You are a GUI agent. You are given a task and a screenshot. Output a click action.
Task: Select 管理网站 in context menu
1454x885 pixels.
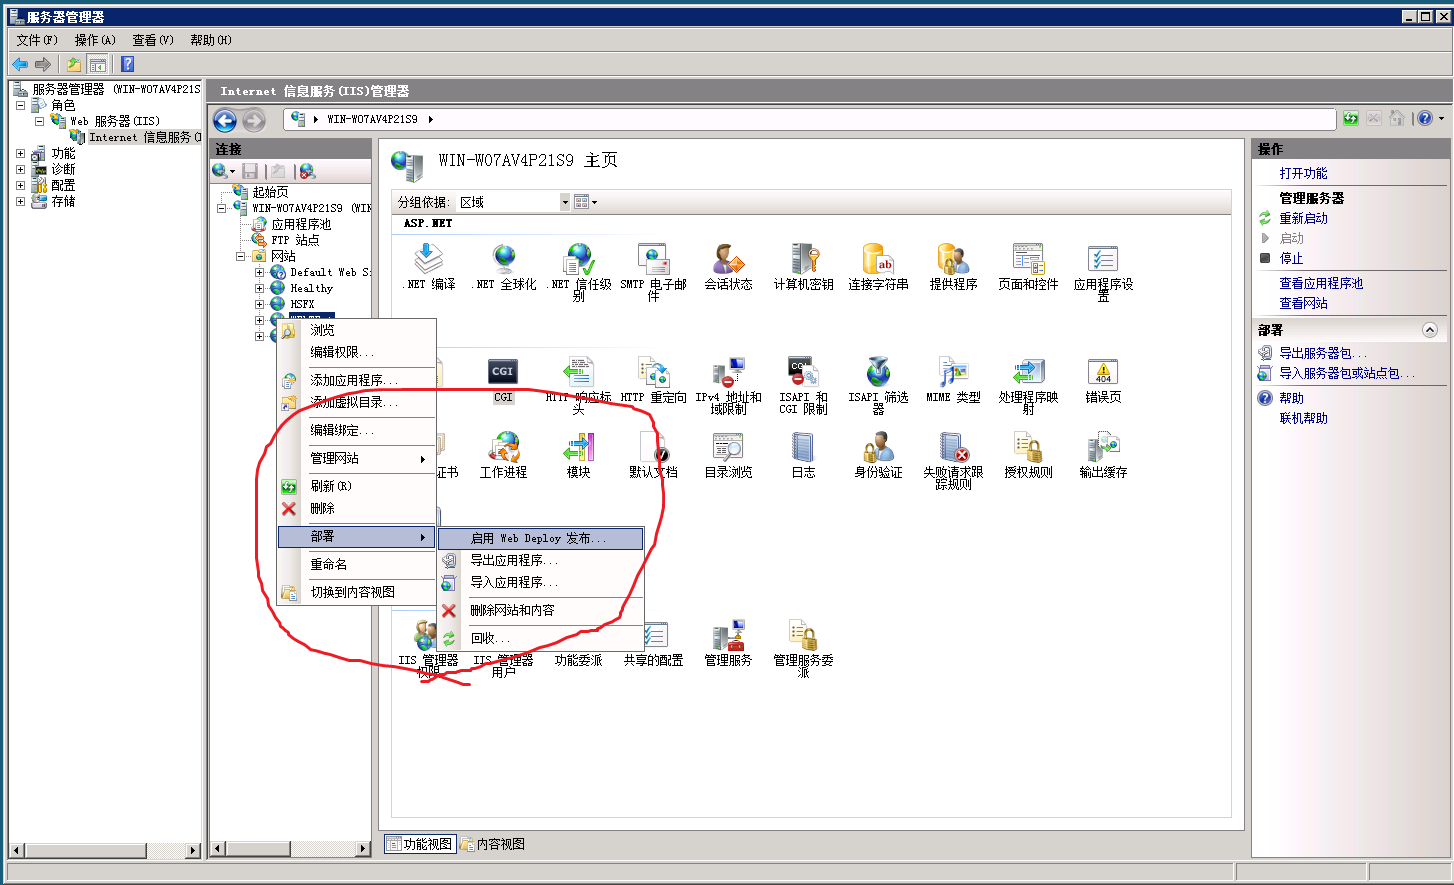357,458
